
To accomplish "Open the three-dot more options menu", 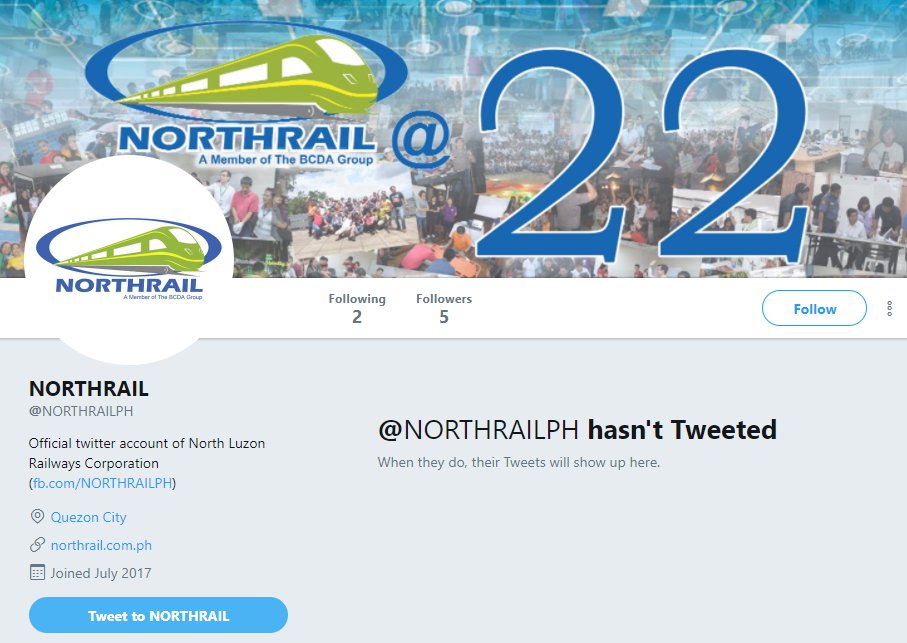I will (890, 309).
